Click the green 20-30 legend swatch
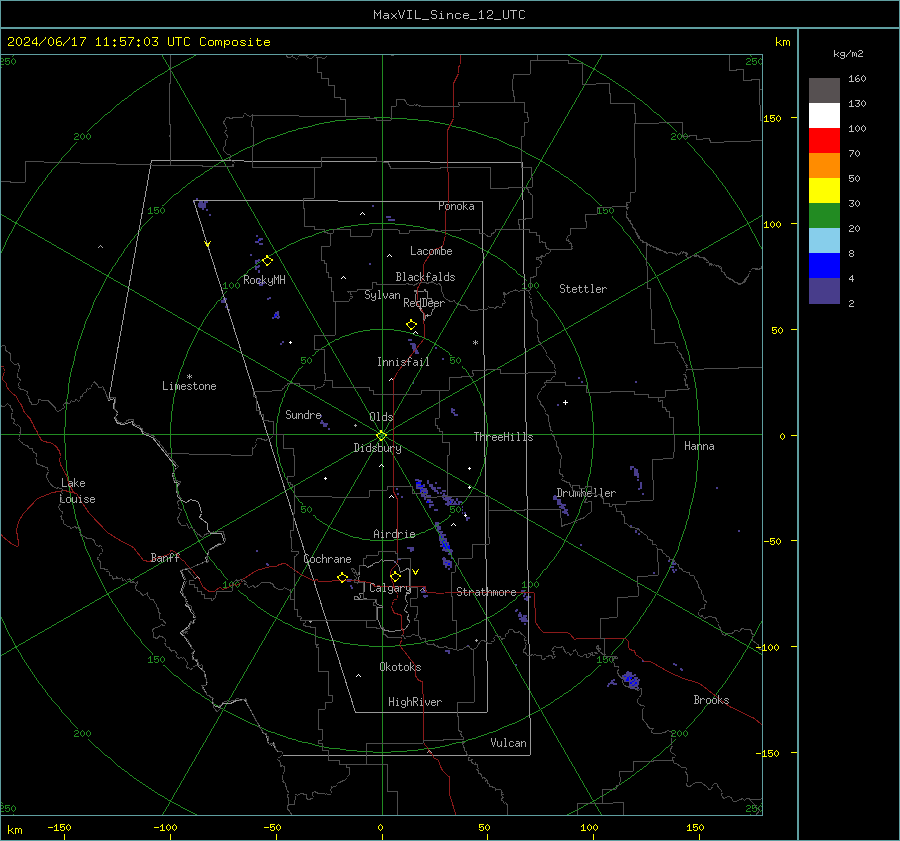 pos(824,216)
